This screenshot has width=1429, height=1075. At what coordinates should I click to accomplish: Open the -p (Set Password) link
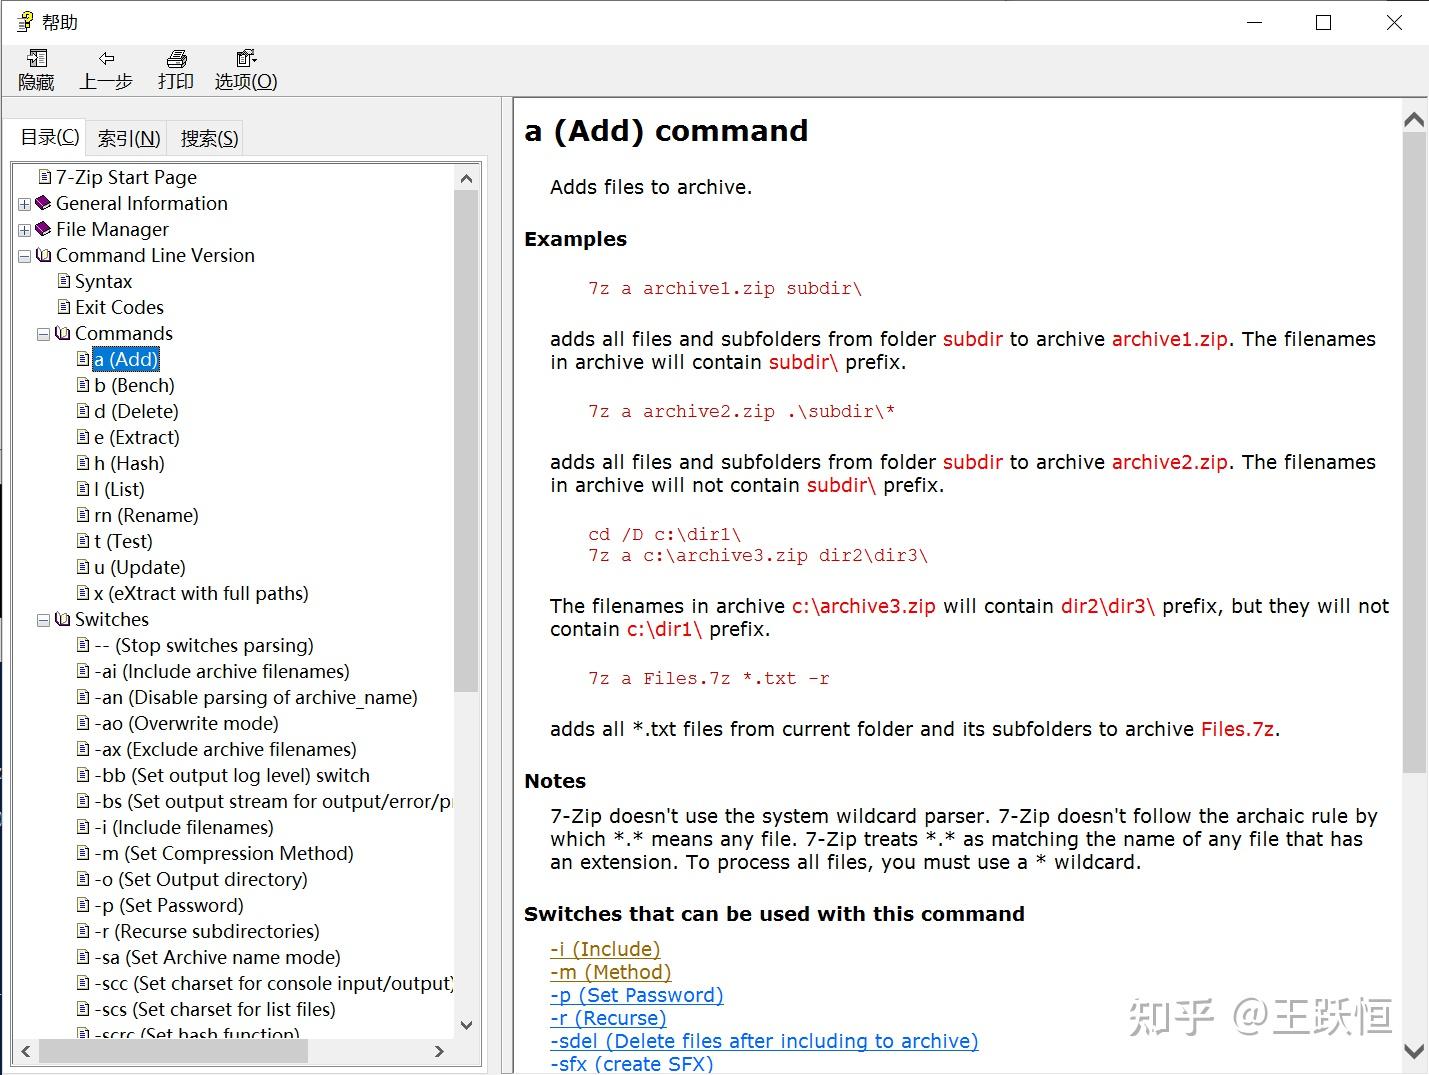(x=636, y=995)
